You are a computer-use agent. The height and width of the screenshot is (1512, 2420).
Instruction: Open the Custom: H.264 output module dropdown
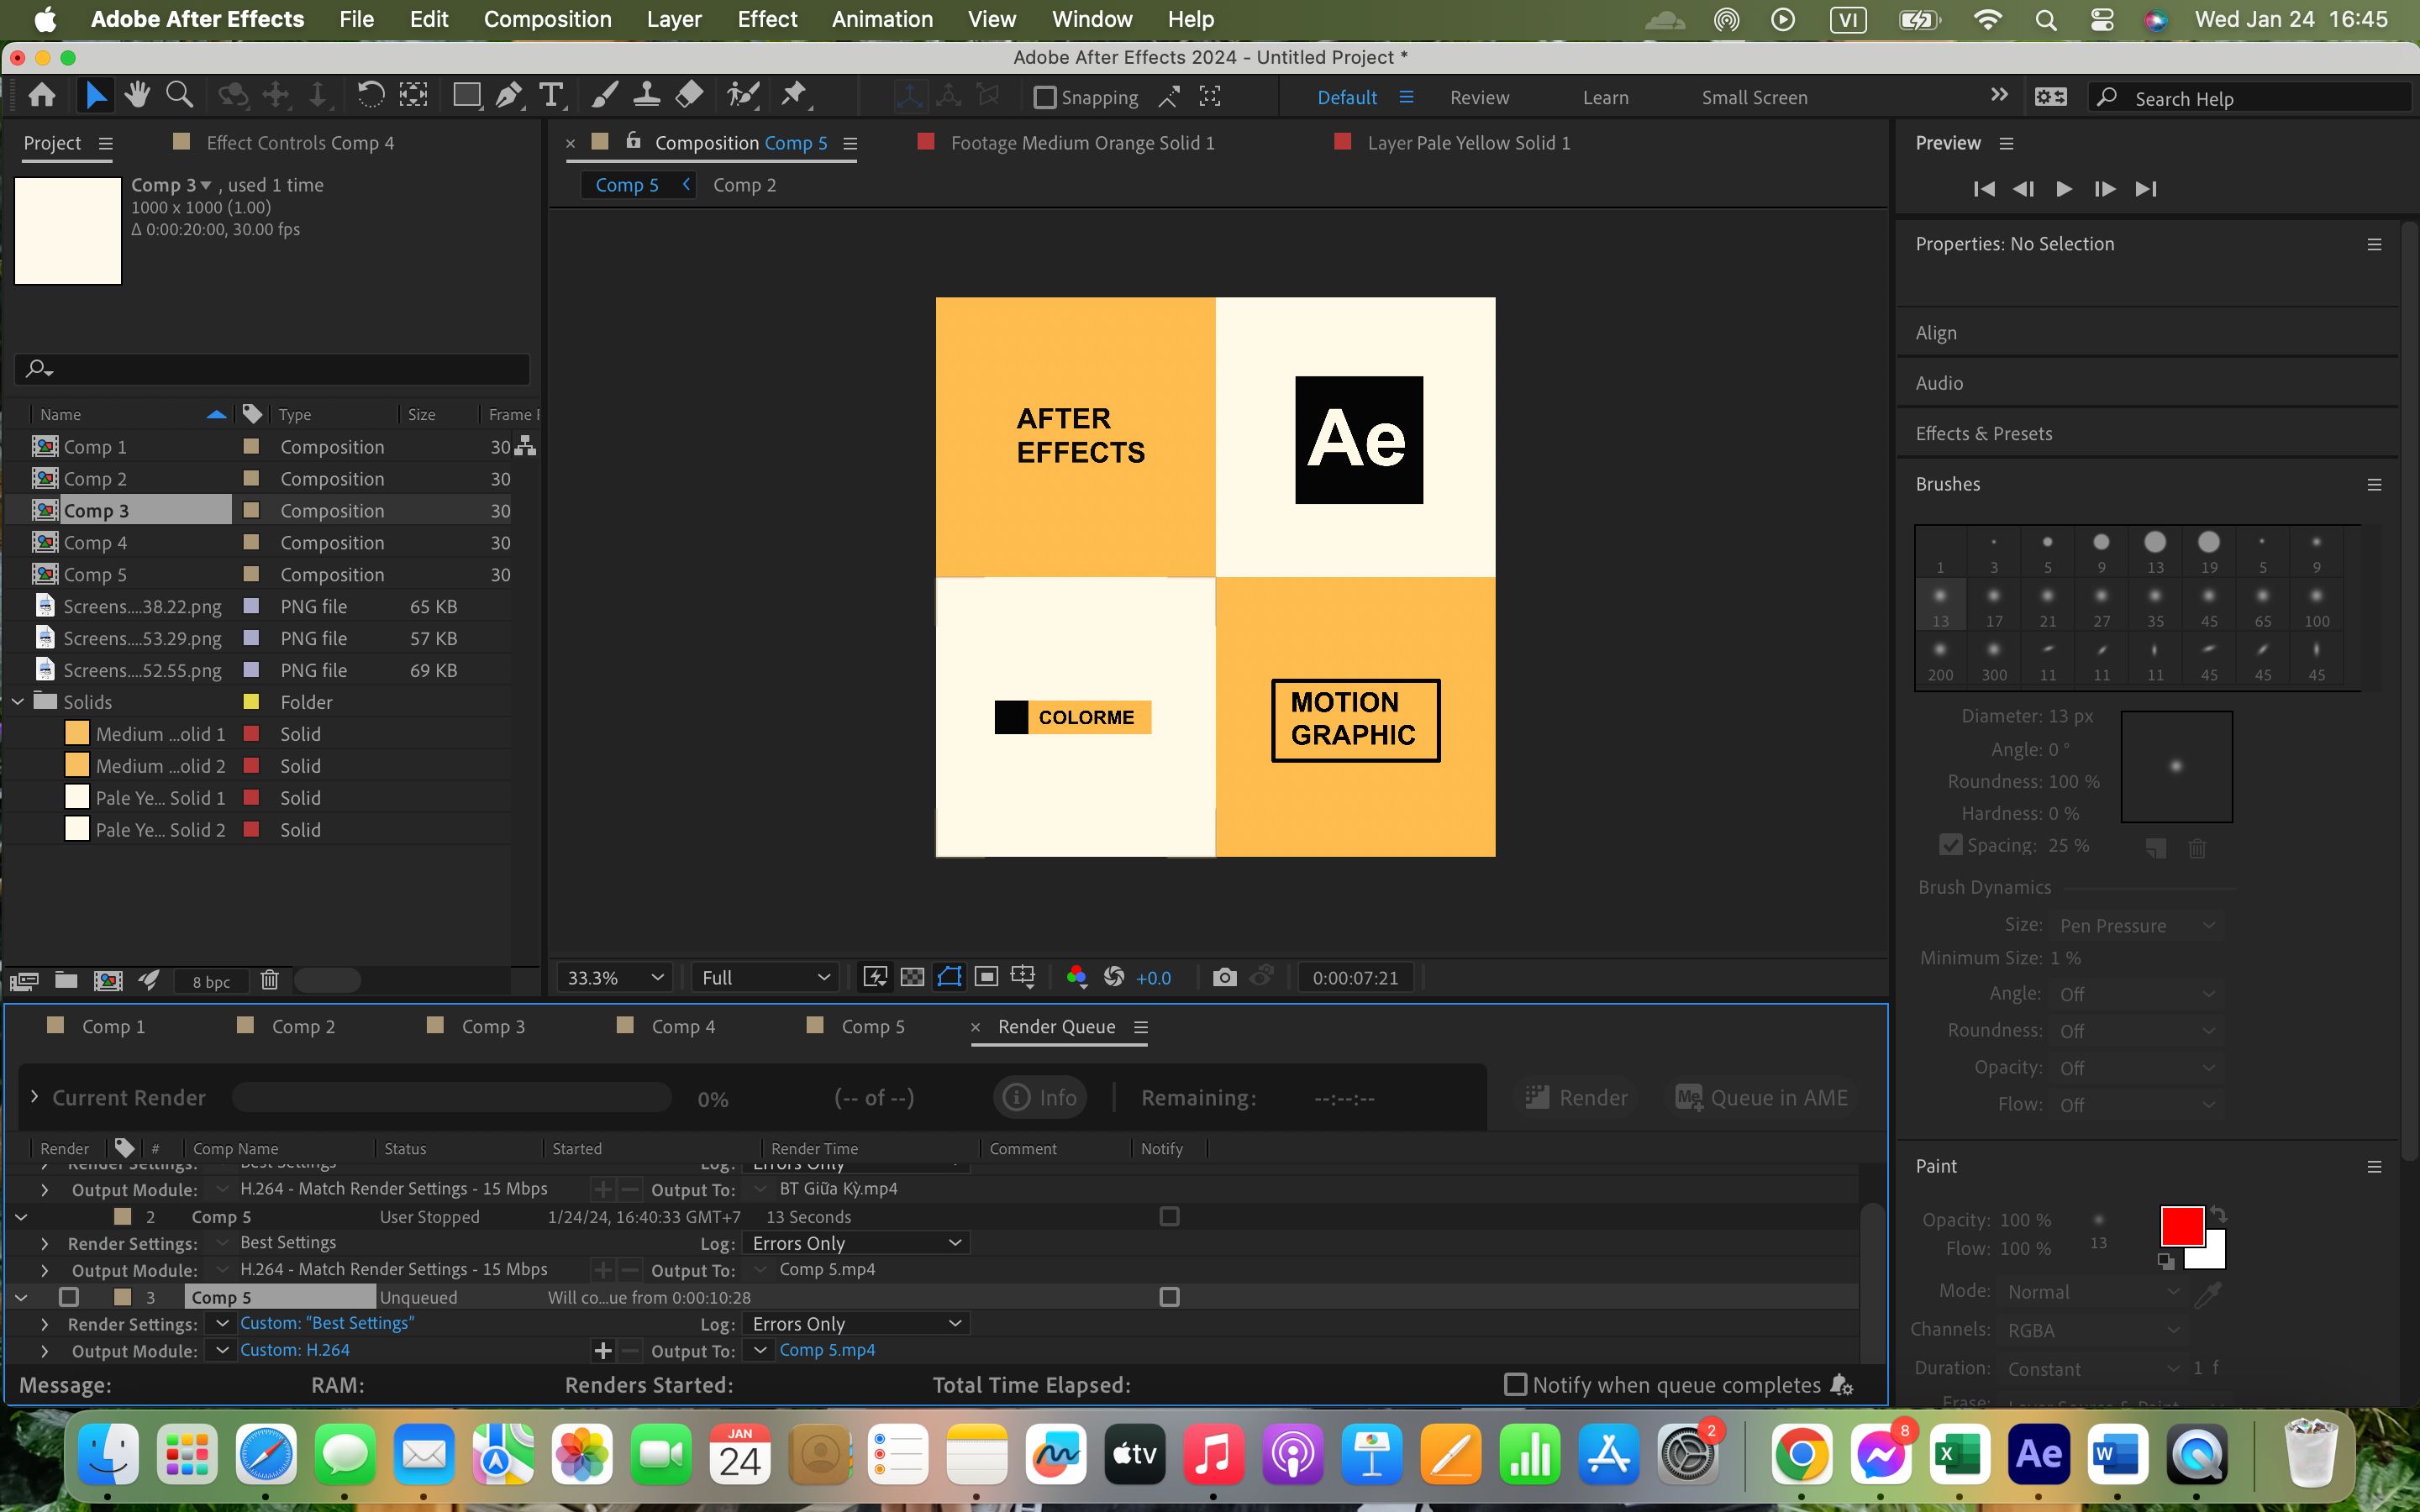tap(222, 1350)
